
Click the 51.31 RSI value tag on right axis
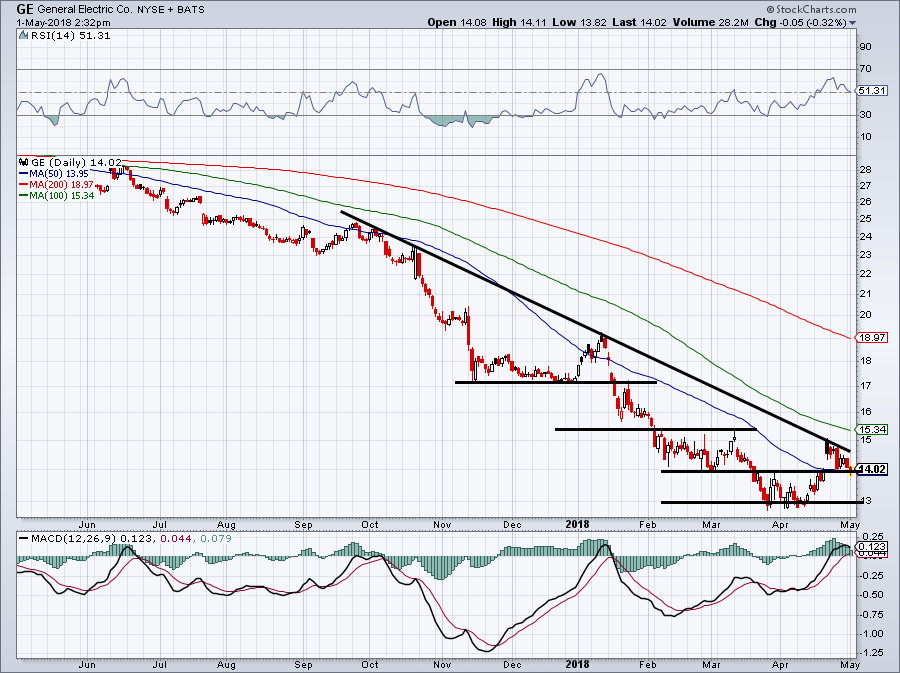[872, 91]
